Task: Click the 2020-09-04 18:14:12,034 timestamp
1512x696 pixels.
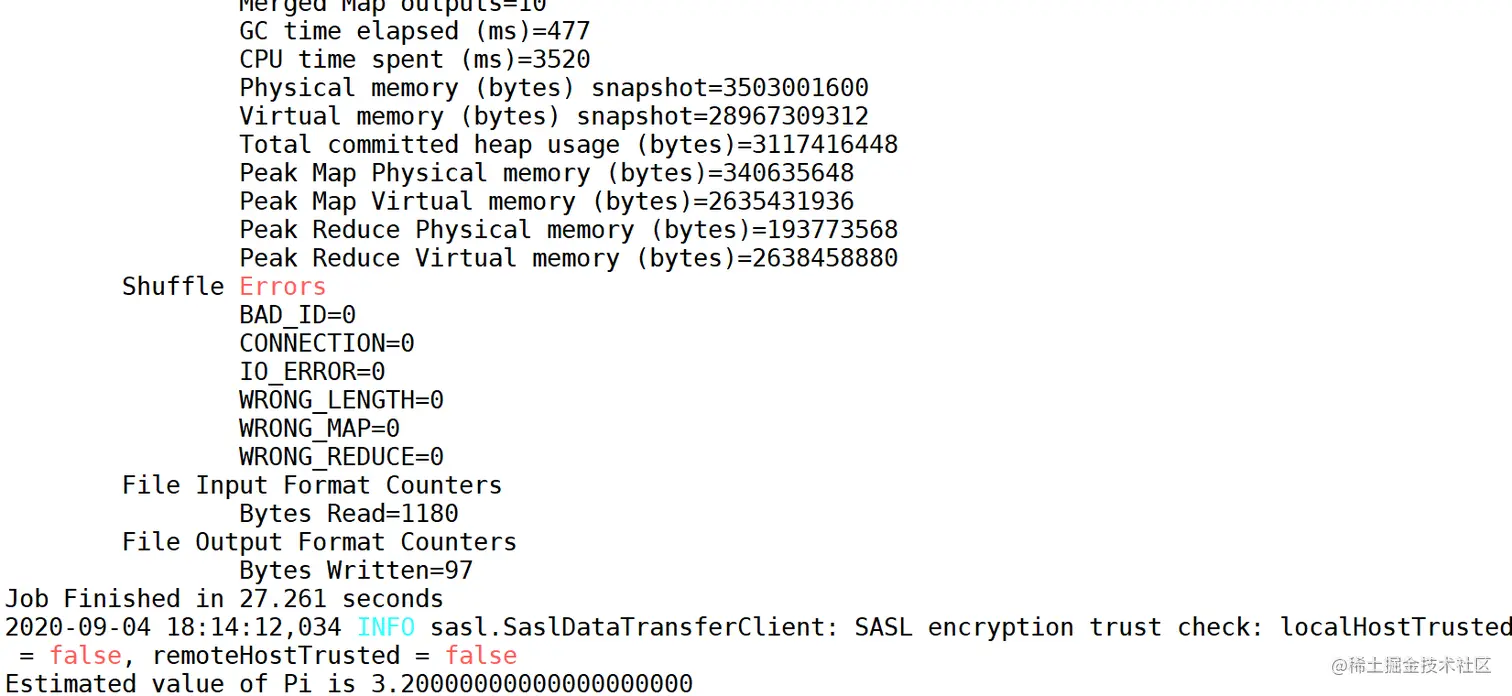Action: point(173,627)
